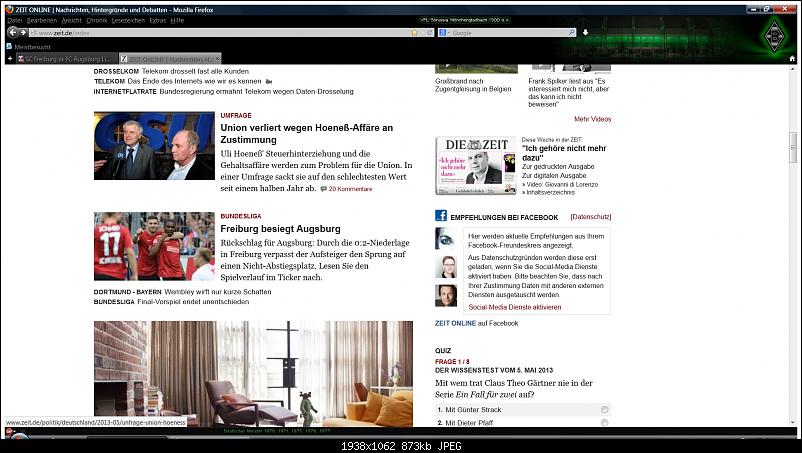The image size is (802, 453).
Task: Open the Freiburg besiegt Augsburg headline
Action: (280, 229)
